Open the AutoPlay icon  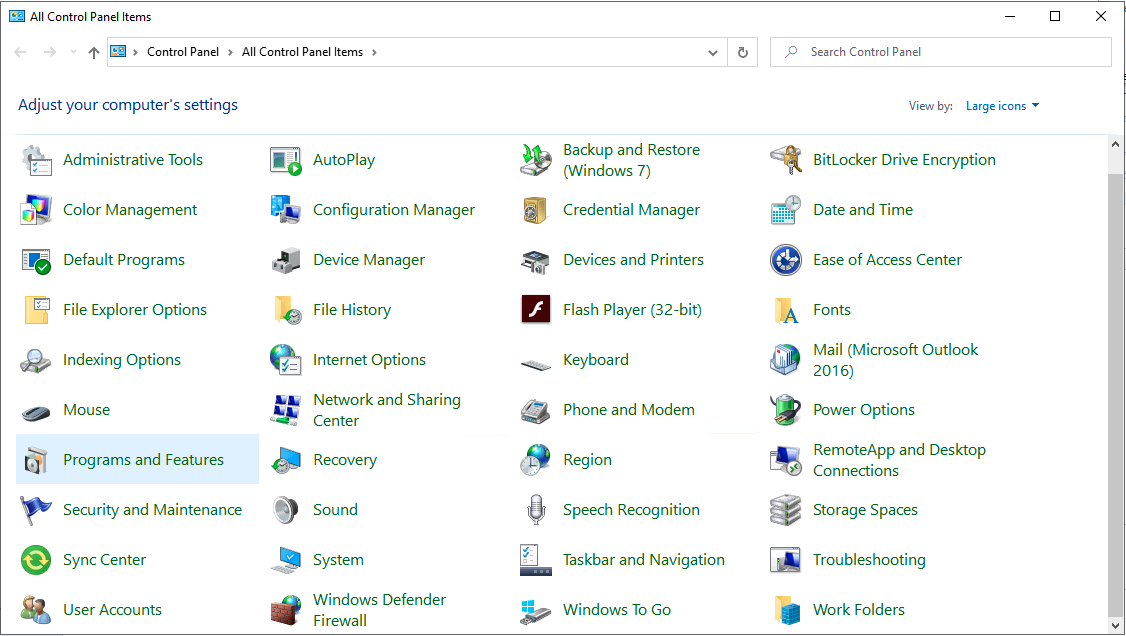[286, 160]
